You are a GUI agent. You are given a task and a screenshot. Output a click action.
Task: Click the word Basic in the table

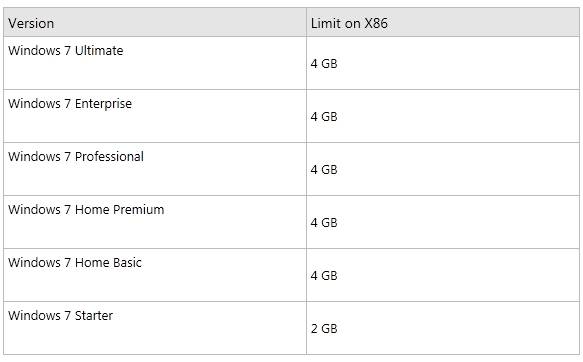127,263
